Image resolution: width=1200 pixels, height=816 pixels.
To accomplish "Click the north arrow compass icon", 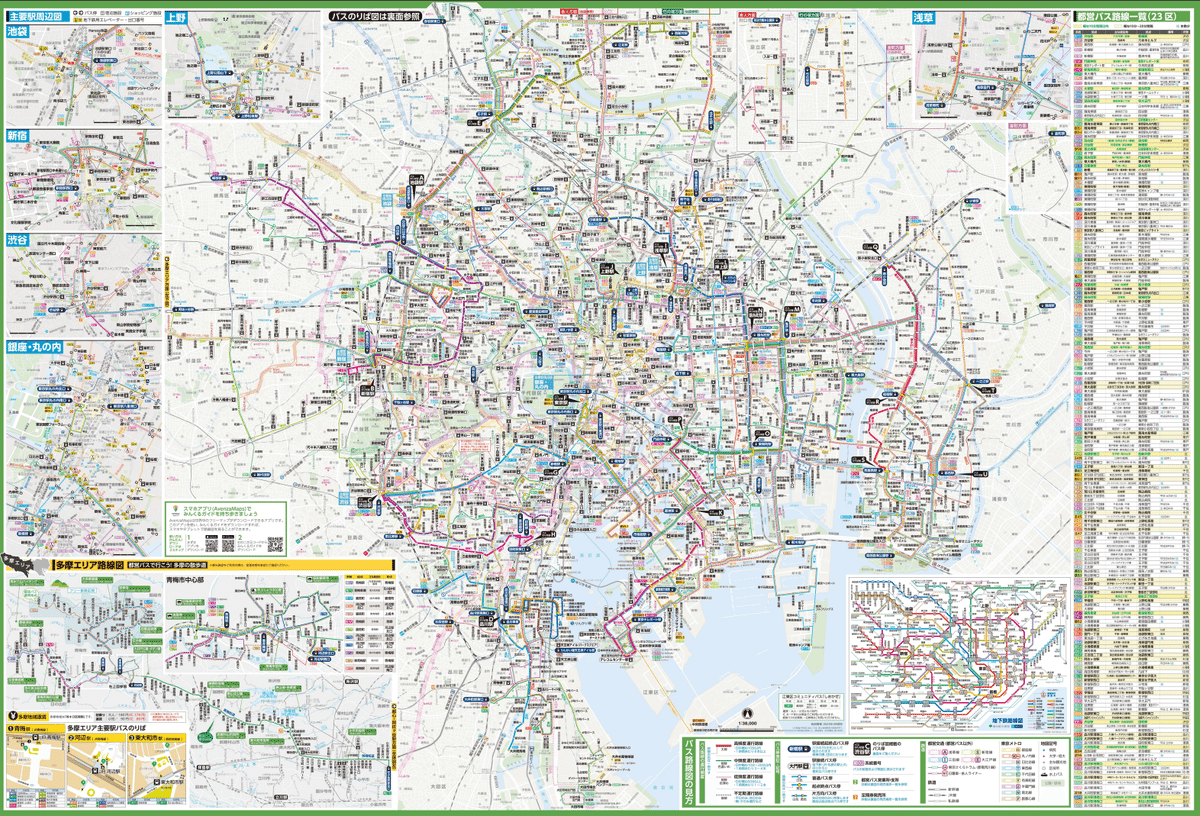I will click(747, 711).
